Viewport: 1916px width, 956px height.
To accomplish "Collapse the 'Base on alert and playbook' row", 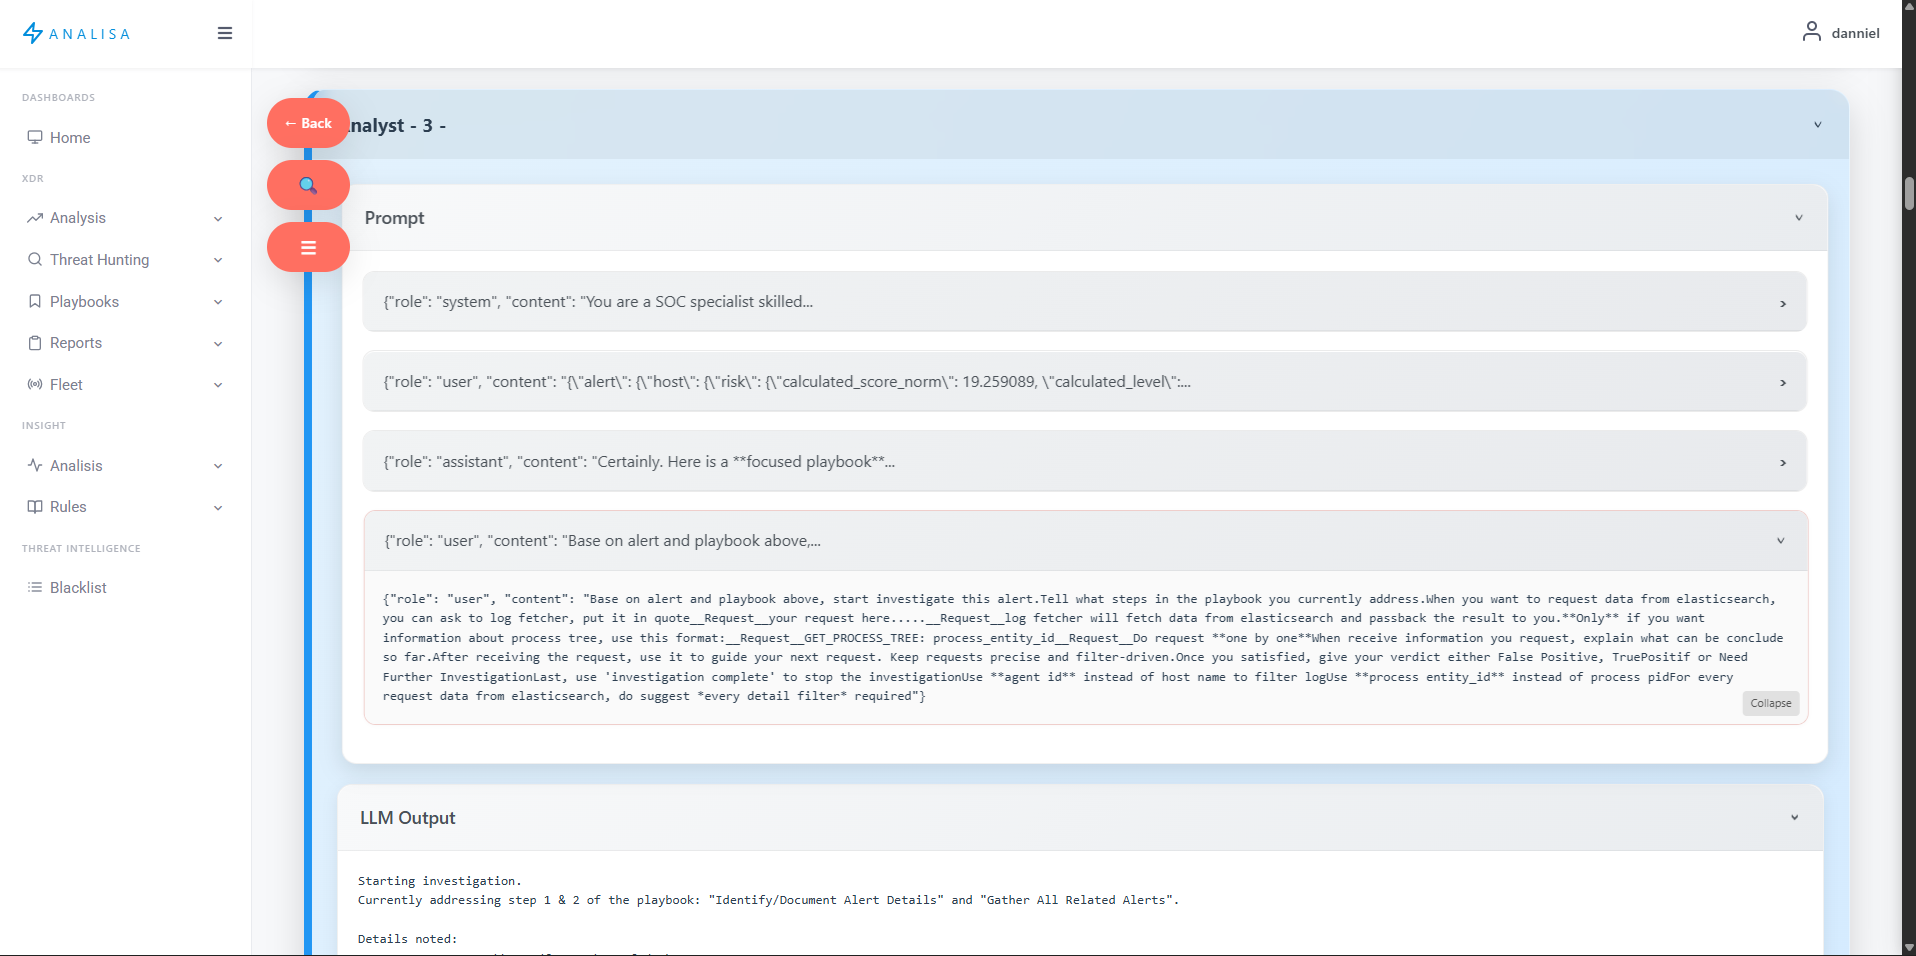I will [1086, 541].
